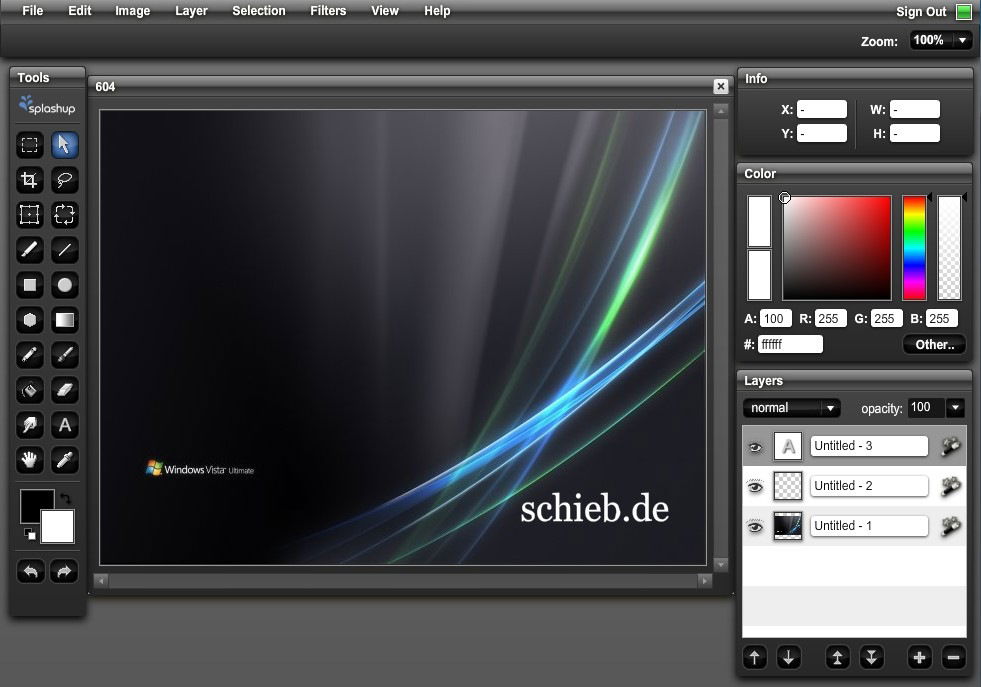Select the Text tool
The width and height of the screenshot is (981, 687).
click(64, 425)
